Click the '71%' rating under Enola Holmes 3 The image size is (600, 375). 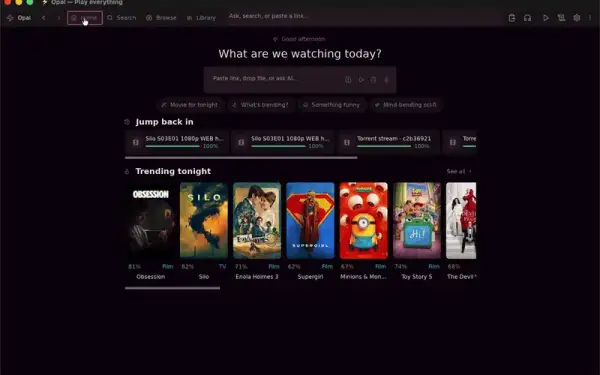coord(241,266)
